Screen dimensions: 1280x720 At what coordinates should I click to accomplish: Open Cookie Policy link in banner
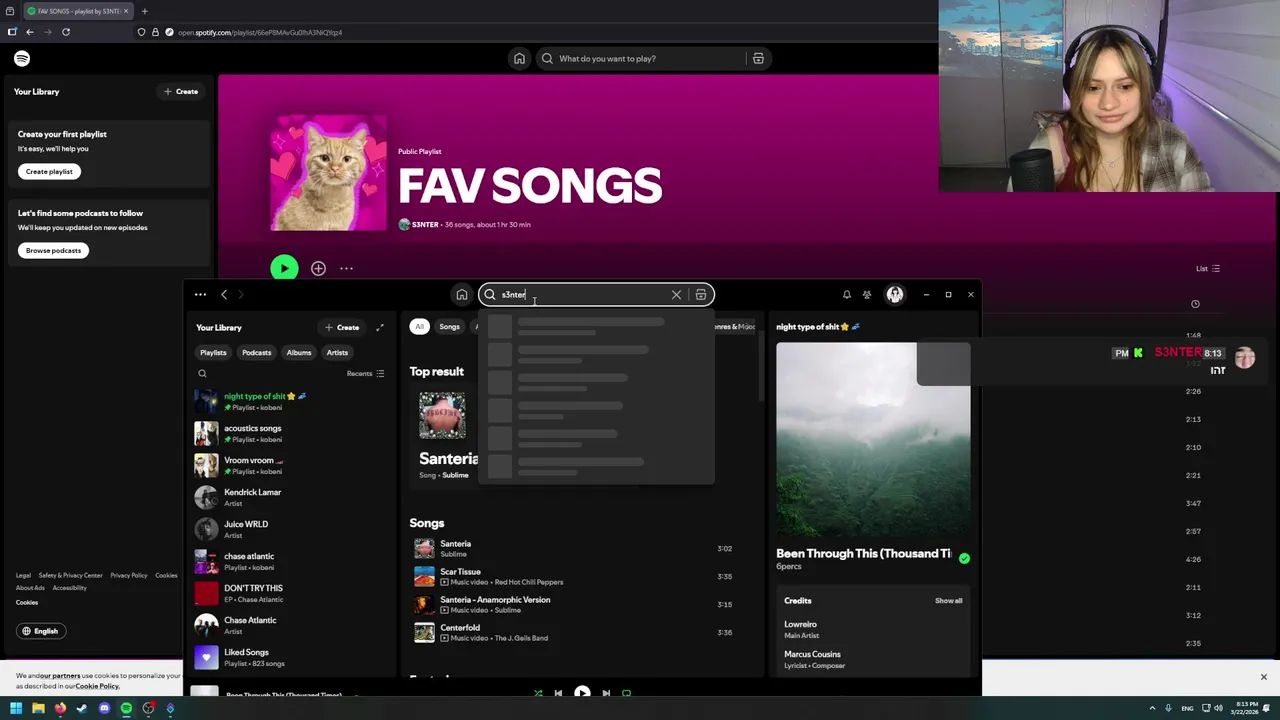(x=97, y=686)
